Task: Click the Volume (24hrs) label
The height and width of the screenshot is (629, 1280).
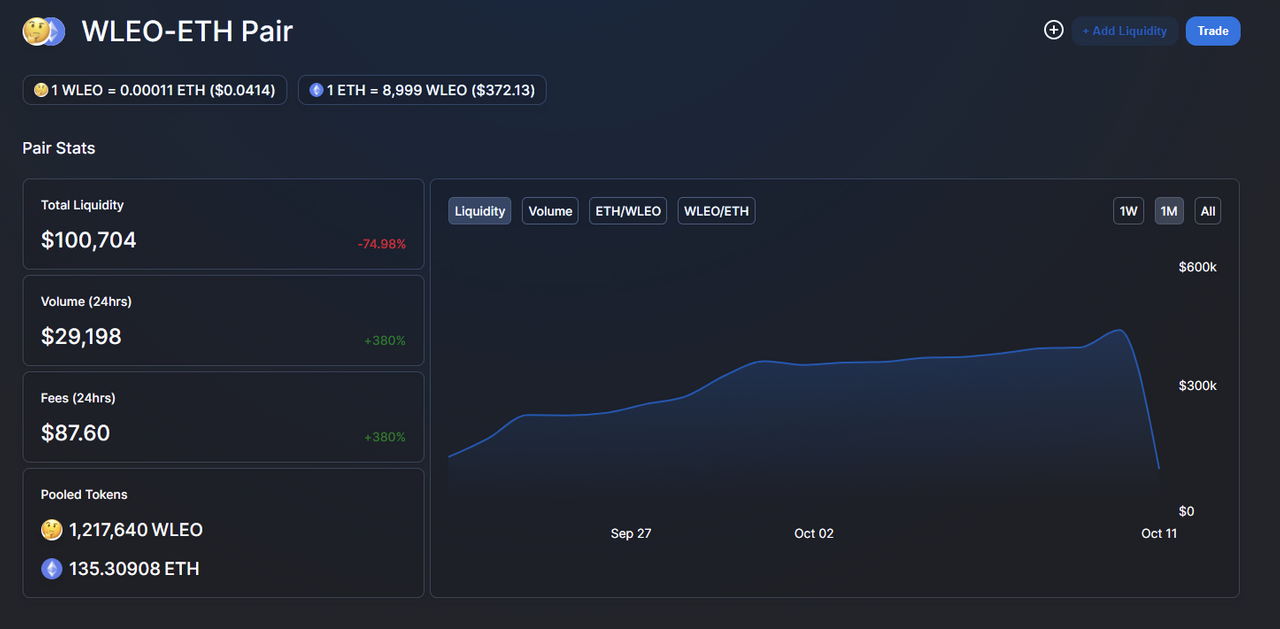Action: coord(86,301)
